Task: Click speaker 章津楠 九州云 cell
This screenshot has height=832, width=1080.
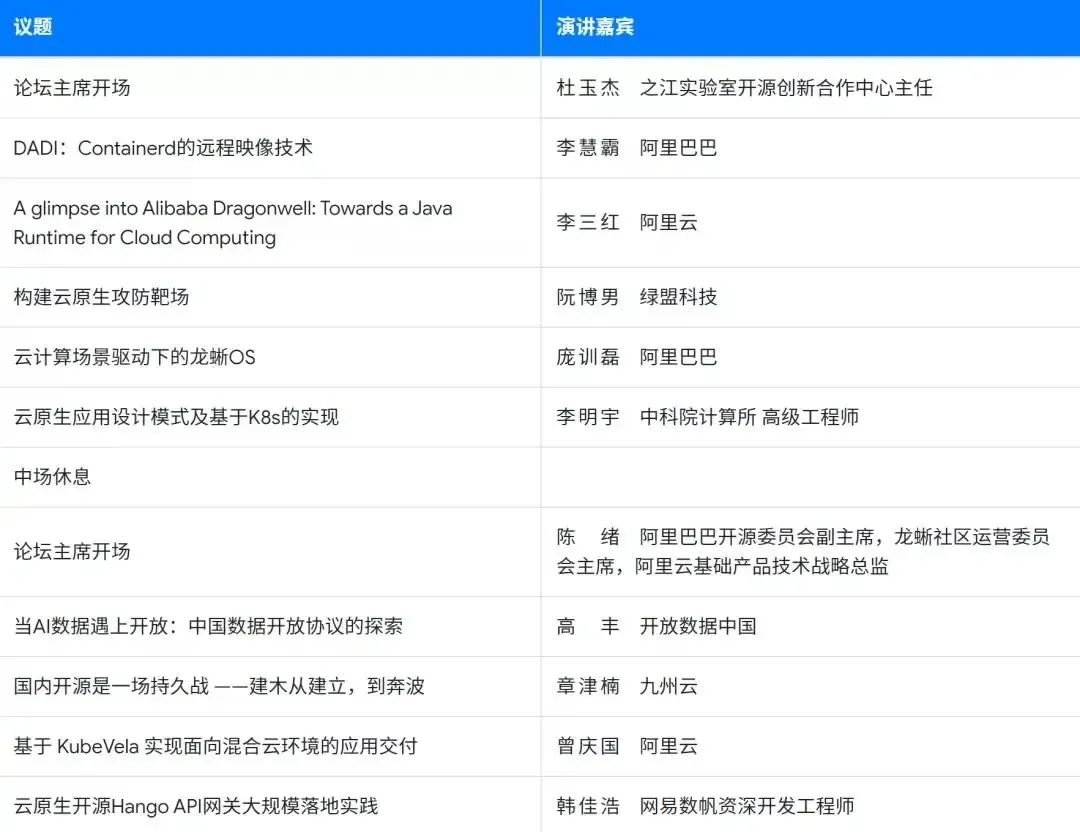Action: (811, 687)
